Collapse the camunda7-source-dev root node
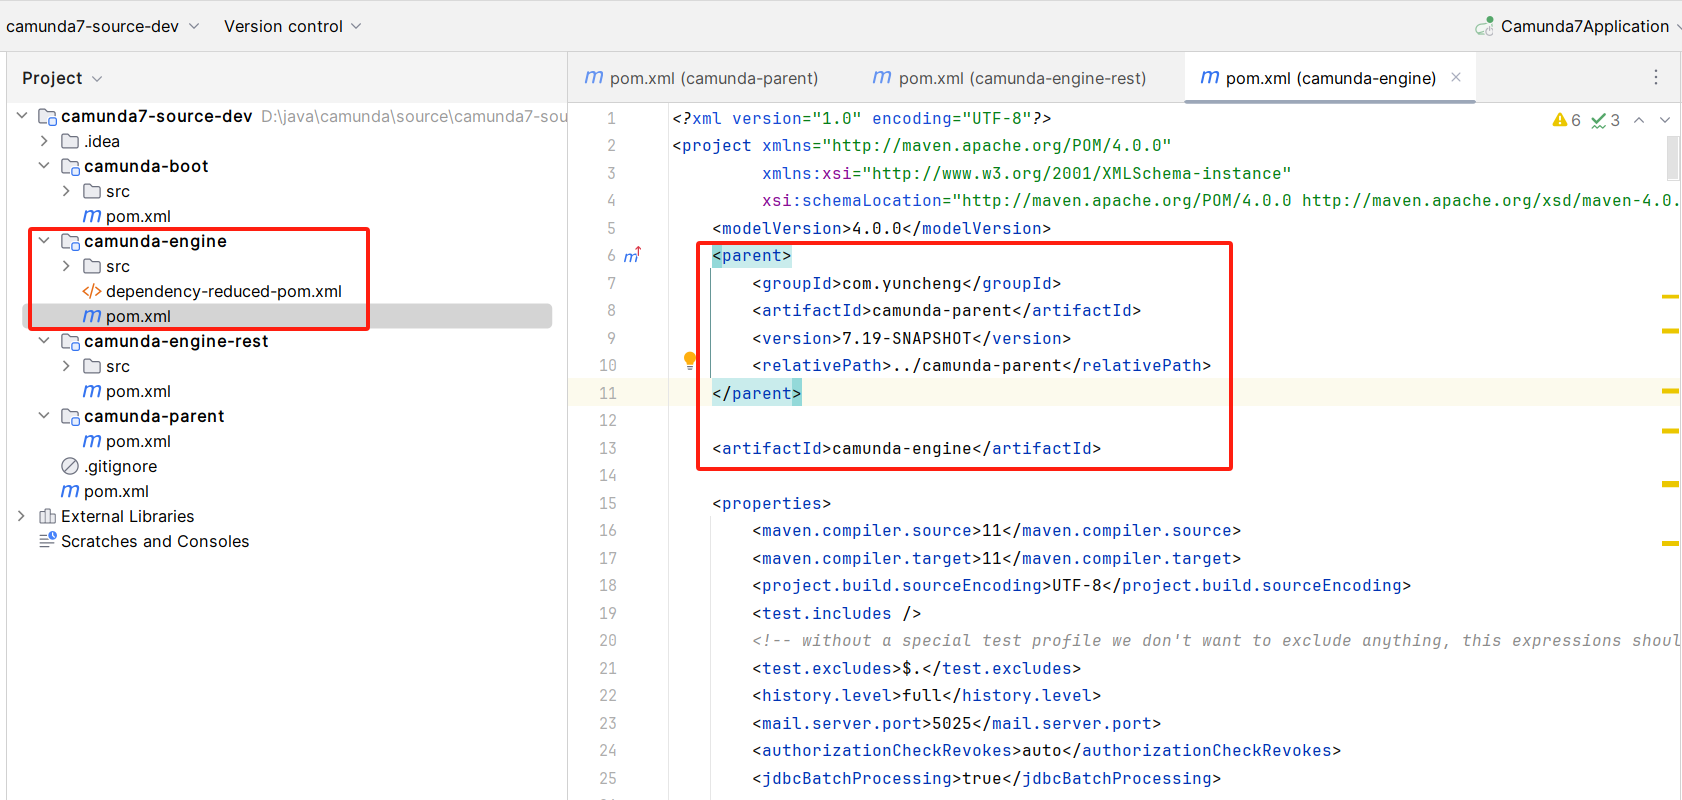This screenshot has height=800, width=1682. [x=22, y=116]
